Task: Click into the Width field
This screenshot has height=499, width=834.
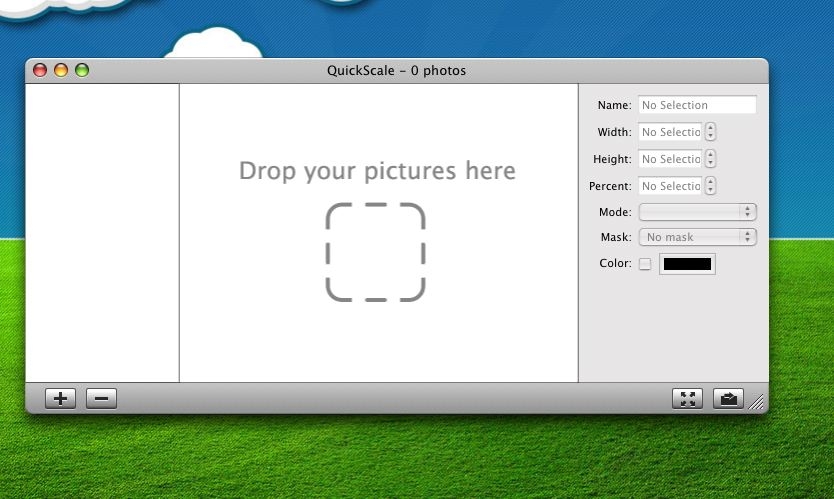Action: coord(670,132)
